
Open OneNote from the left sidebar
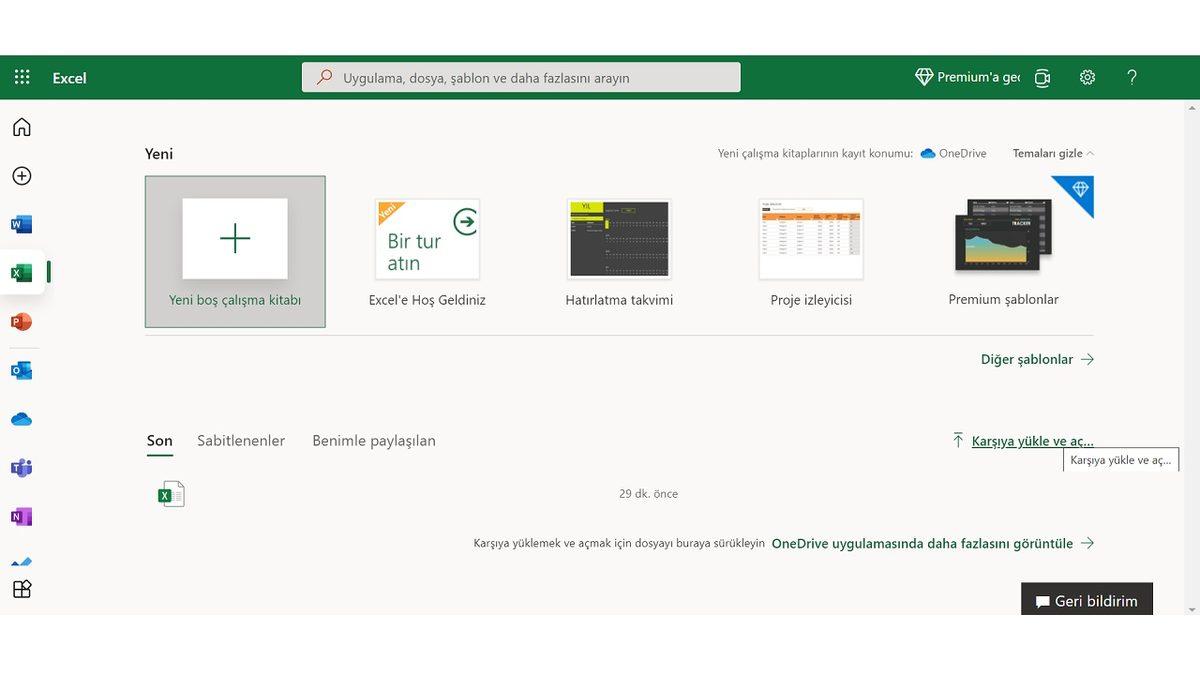click(x=21, y=516)
